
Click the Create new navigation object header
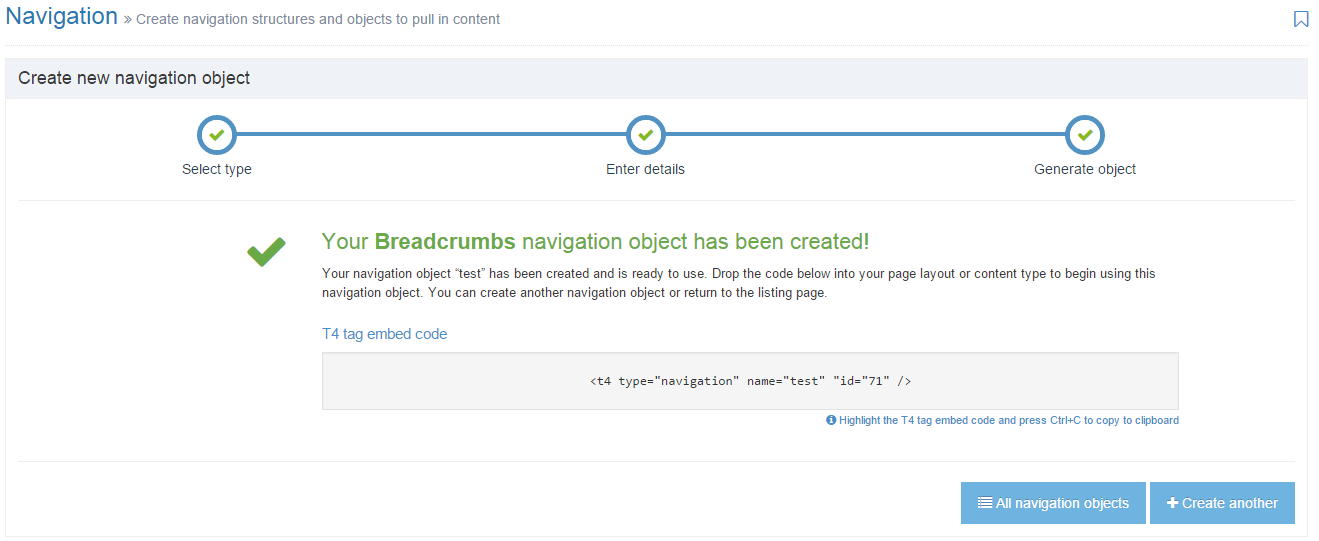(134, 78)
